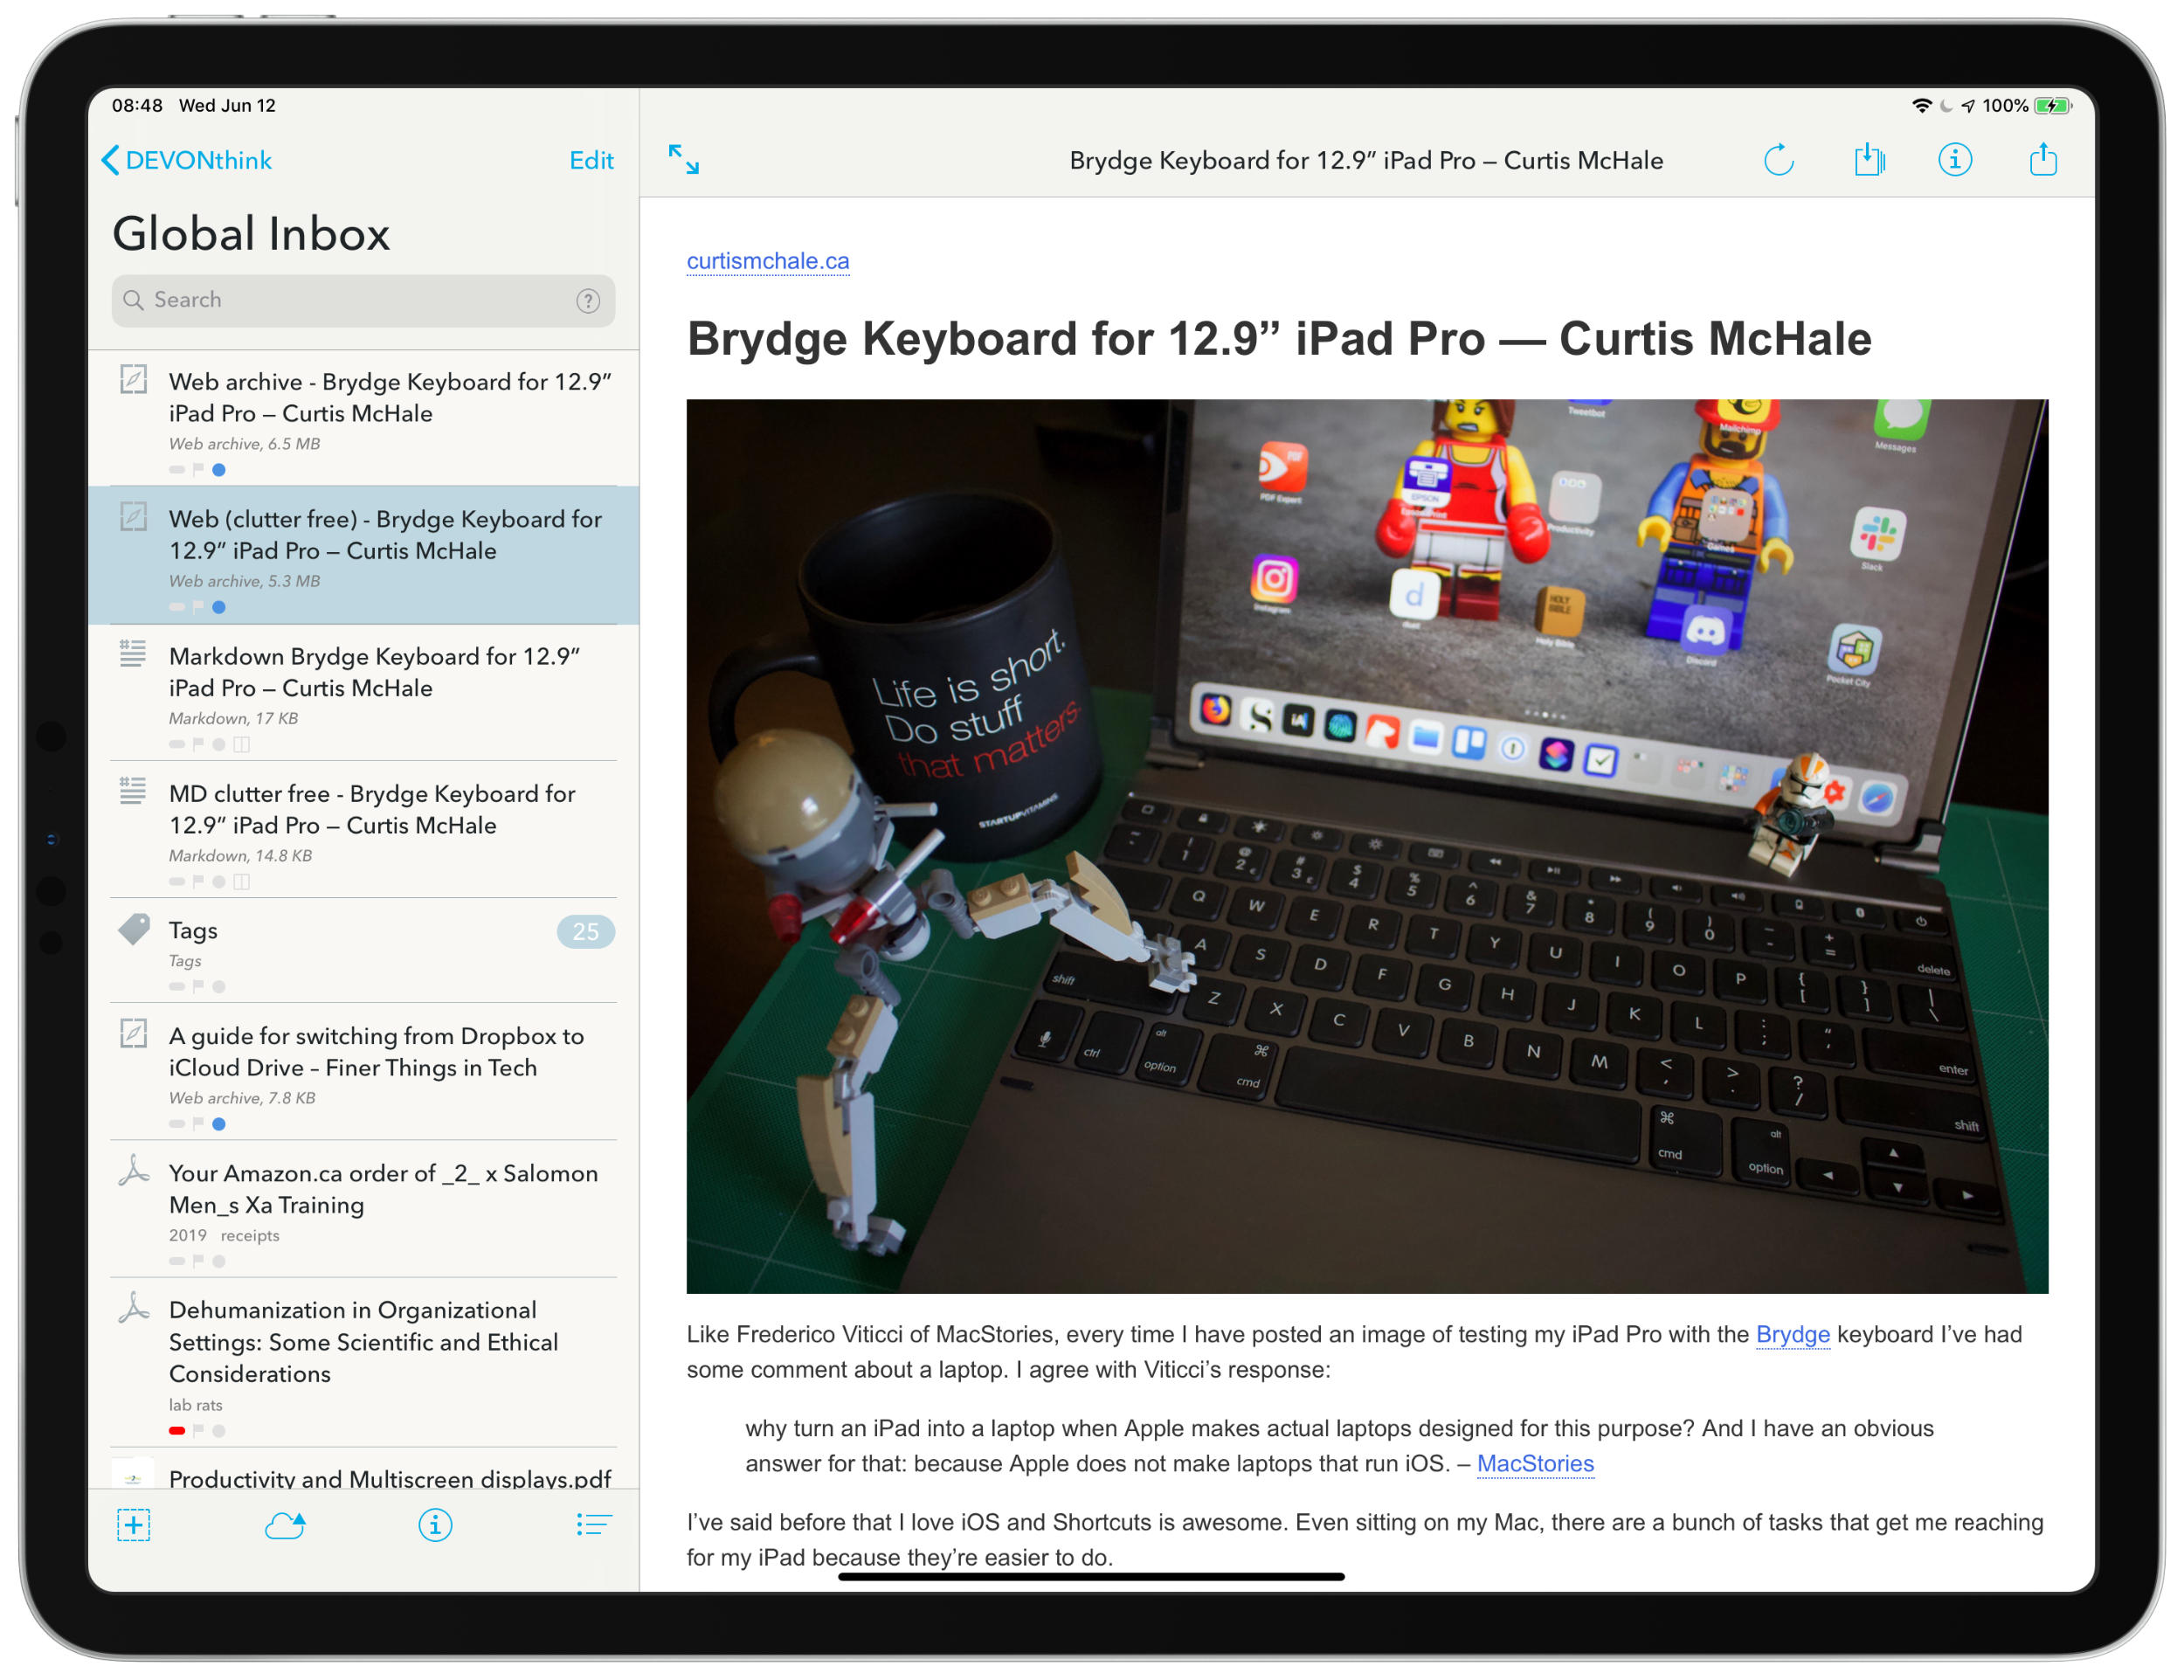
Task: Open the list sort options icon
Action: click(x=593, y=1525)
